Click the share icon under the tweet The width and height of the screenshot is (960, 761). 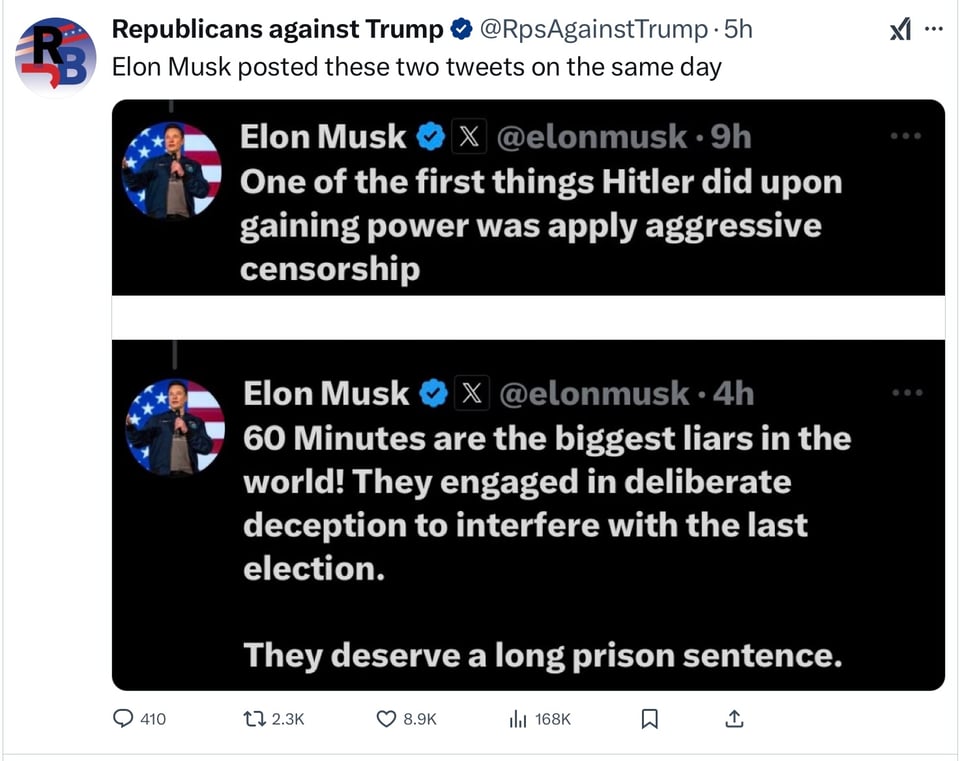pyautogui.click(x=733, y=718)
